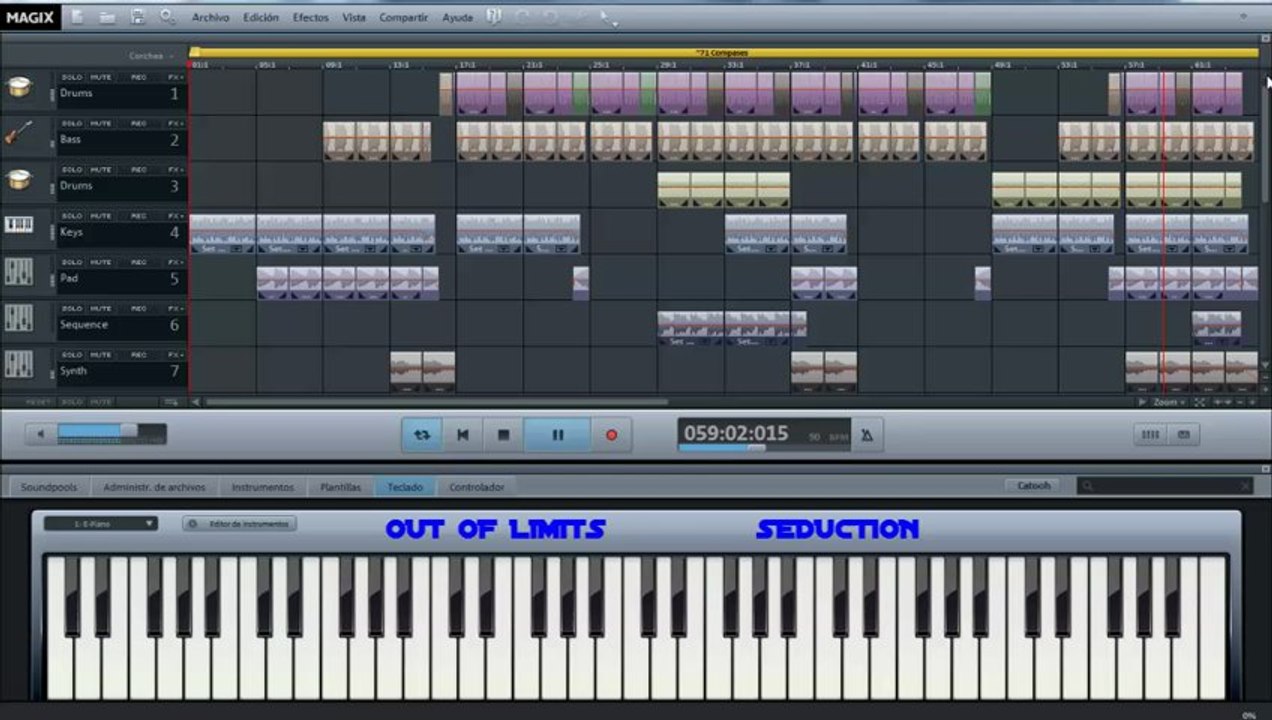Click the Pad track instrument icon
The image size is (1272, 720).
[x=19, y=272]
